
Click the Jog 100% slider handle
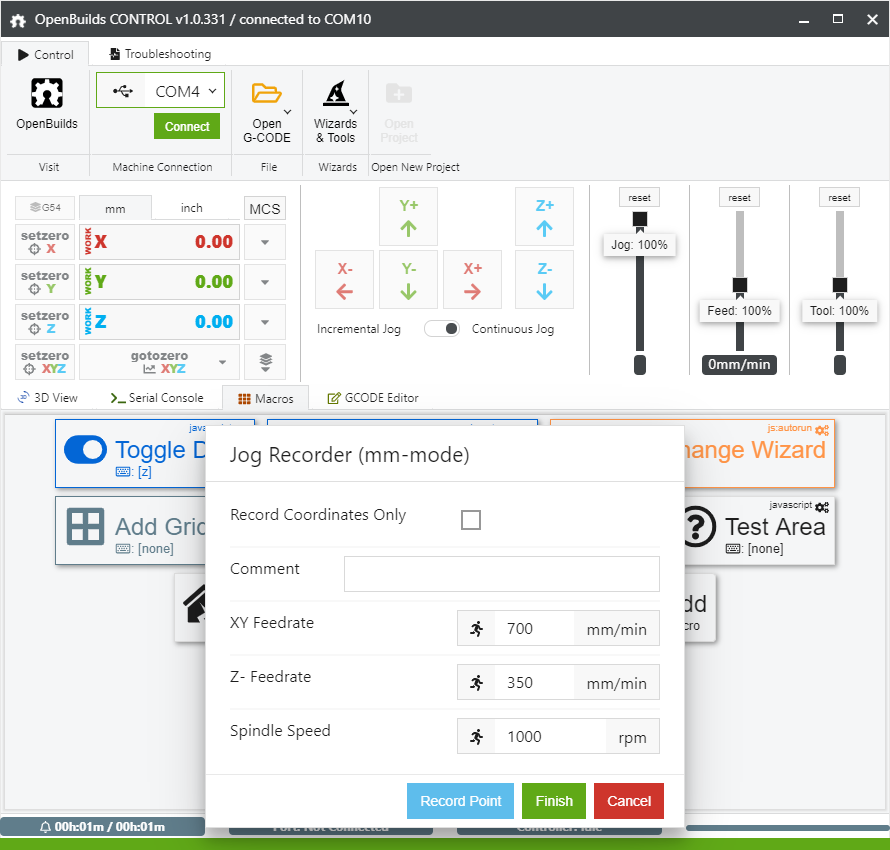click(x=640, y=220)
